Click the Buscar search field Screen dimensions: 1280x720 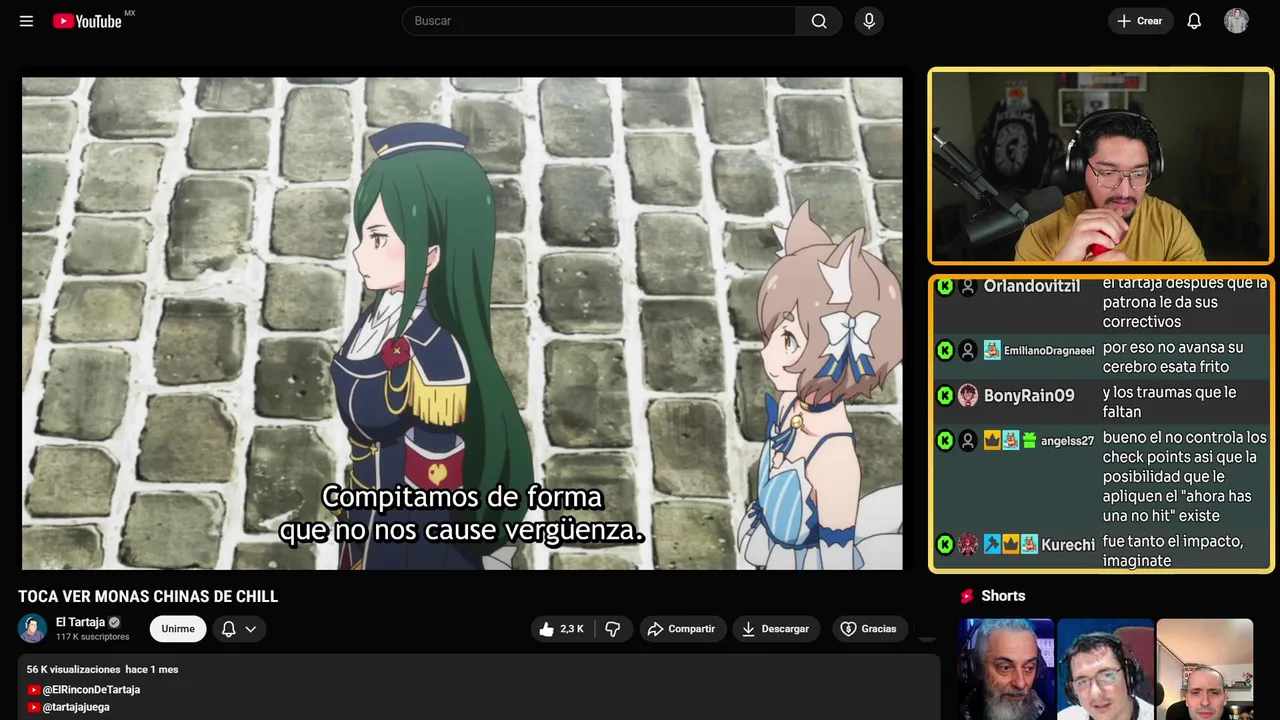point(599,21)
